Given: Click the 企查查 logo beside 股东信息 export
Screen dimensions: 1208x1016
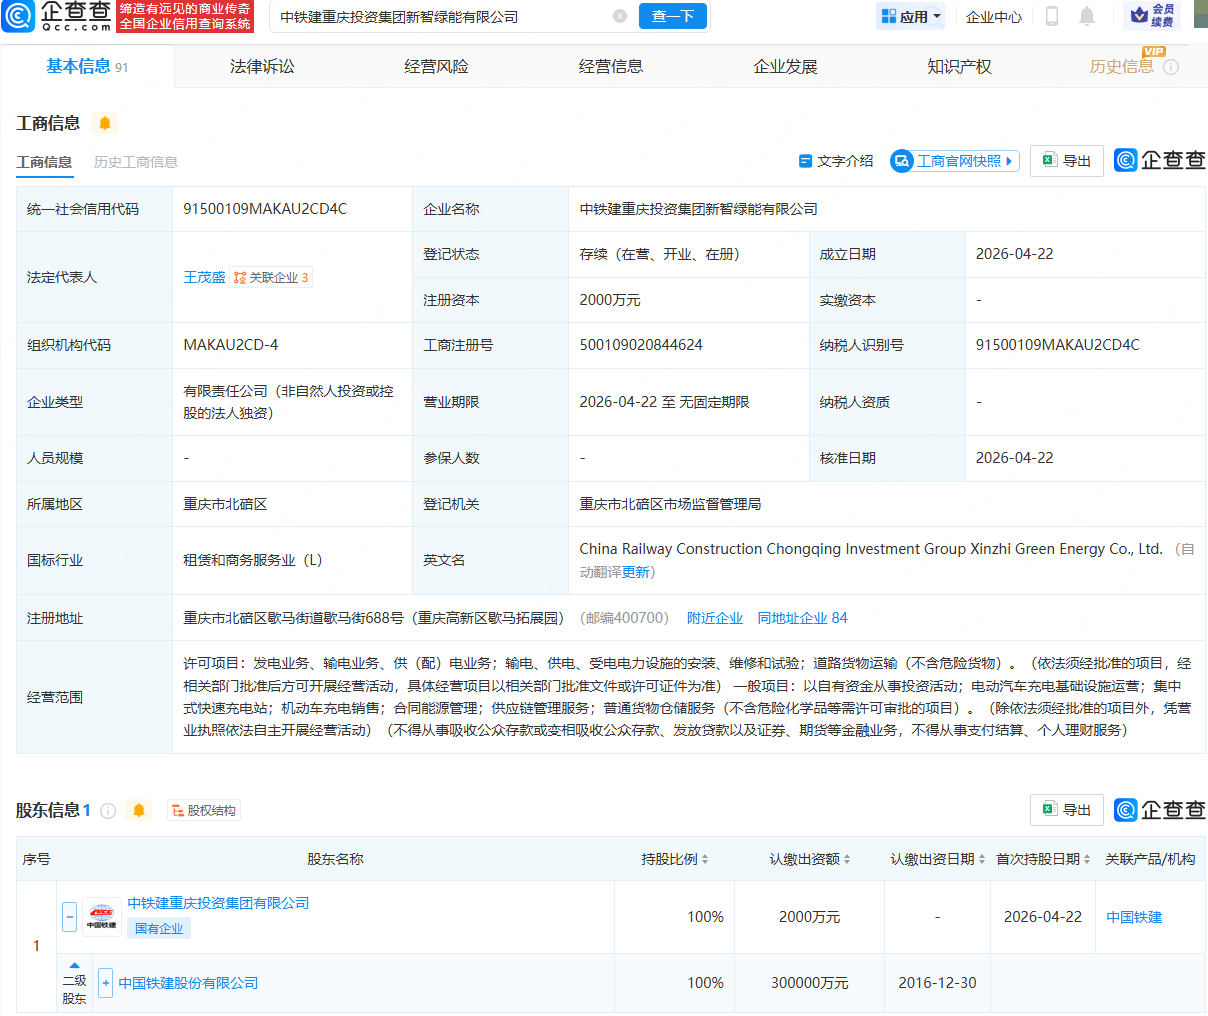Looking at the screenshot, I should (x=1160, y=810).
